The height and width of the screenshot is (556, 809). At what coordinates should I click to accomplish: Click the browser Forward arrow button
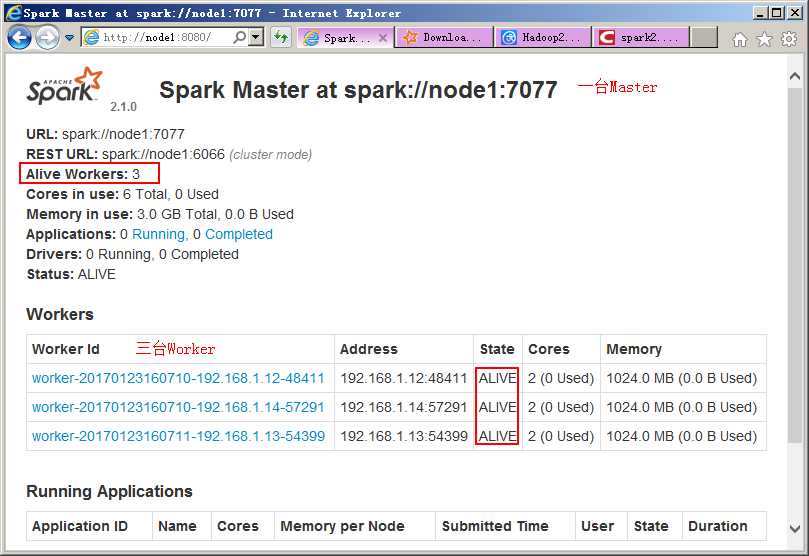(47, 38)
